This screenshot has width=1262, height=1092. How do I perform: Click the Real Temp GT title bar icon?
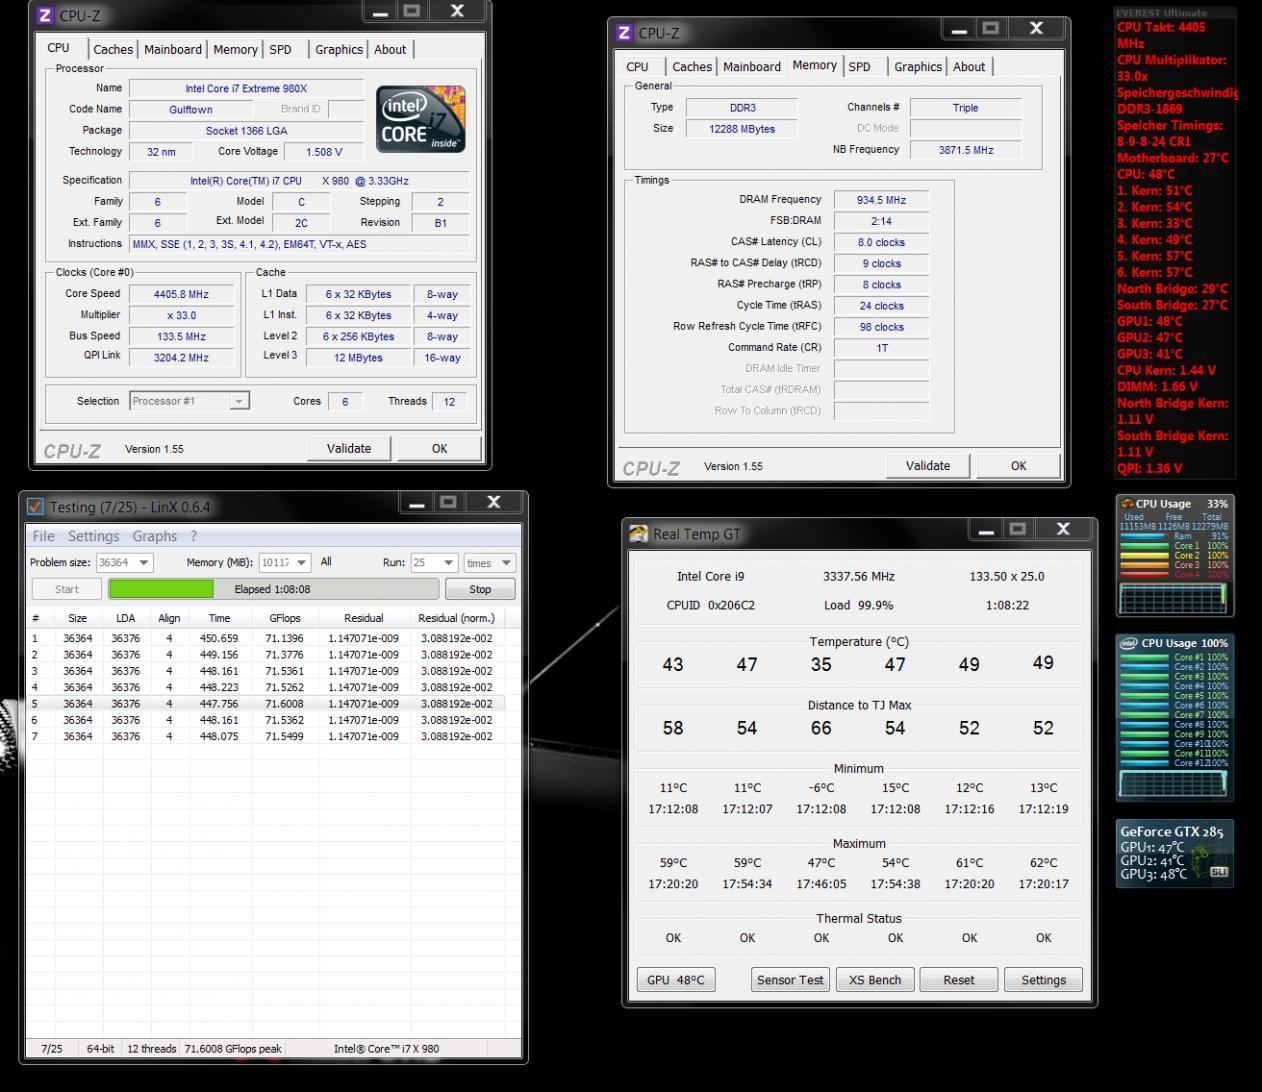(638, 534)
